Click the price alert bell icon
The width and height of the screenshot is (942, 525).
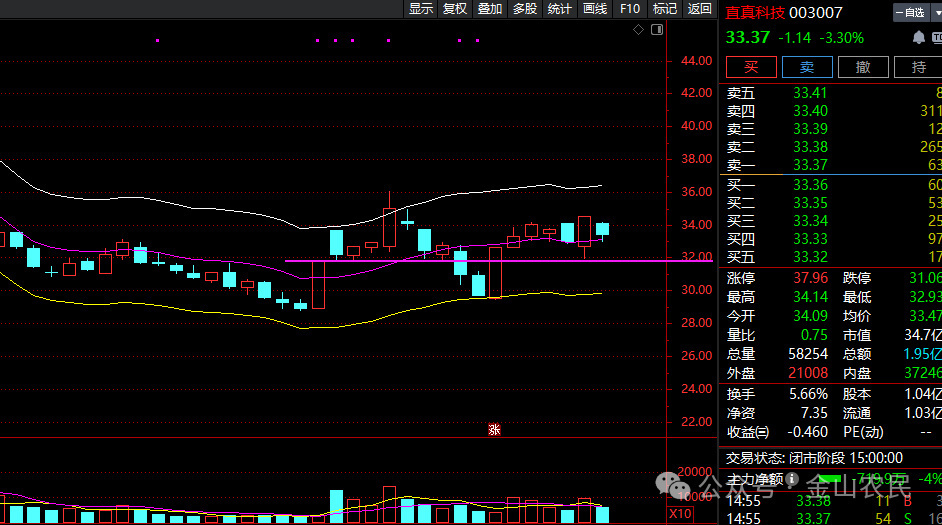tap(918, 38)
